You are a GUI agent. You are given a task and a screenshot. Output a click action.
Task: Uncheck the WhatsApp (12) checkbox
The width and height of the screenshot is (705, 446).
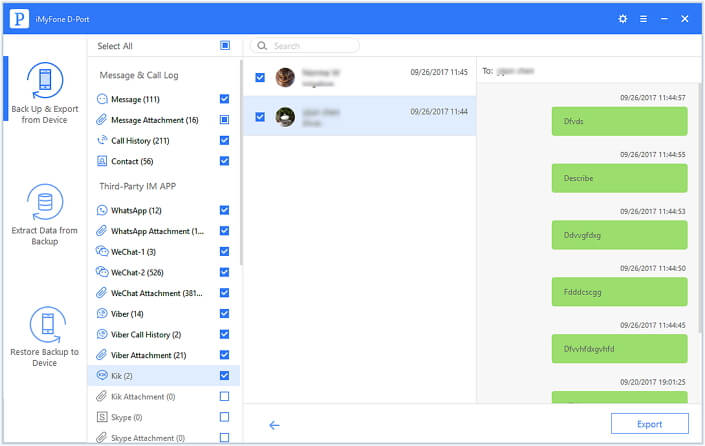[x=224, y=210]
